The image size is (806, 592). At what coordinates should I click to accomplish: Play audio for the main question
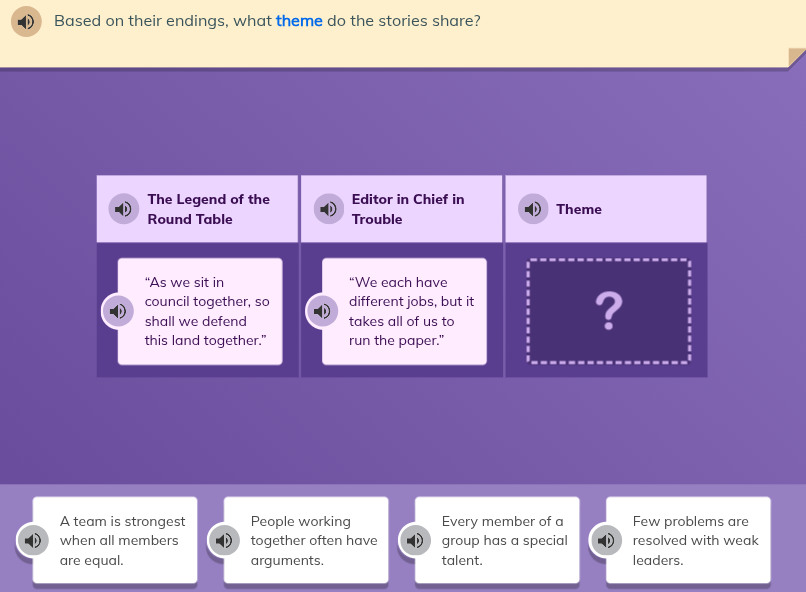[26, 21]
